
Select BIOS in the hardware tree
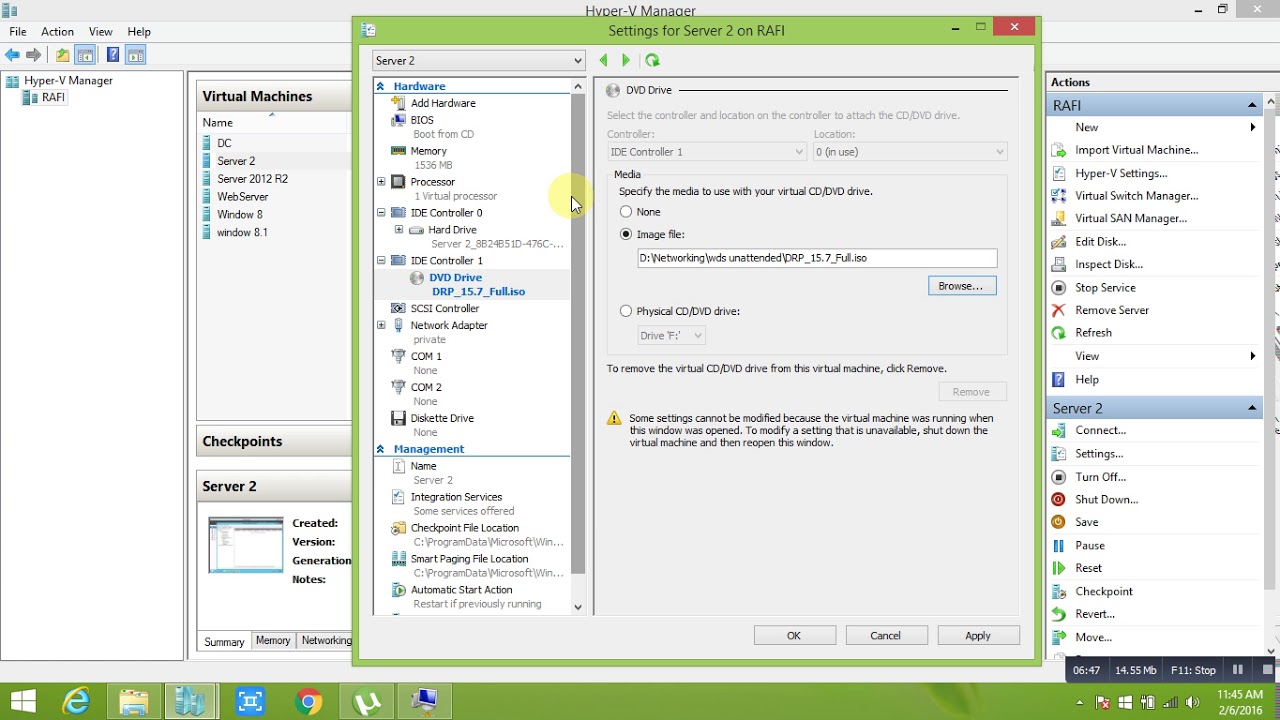[x=422, y=120]
